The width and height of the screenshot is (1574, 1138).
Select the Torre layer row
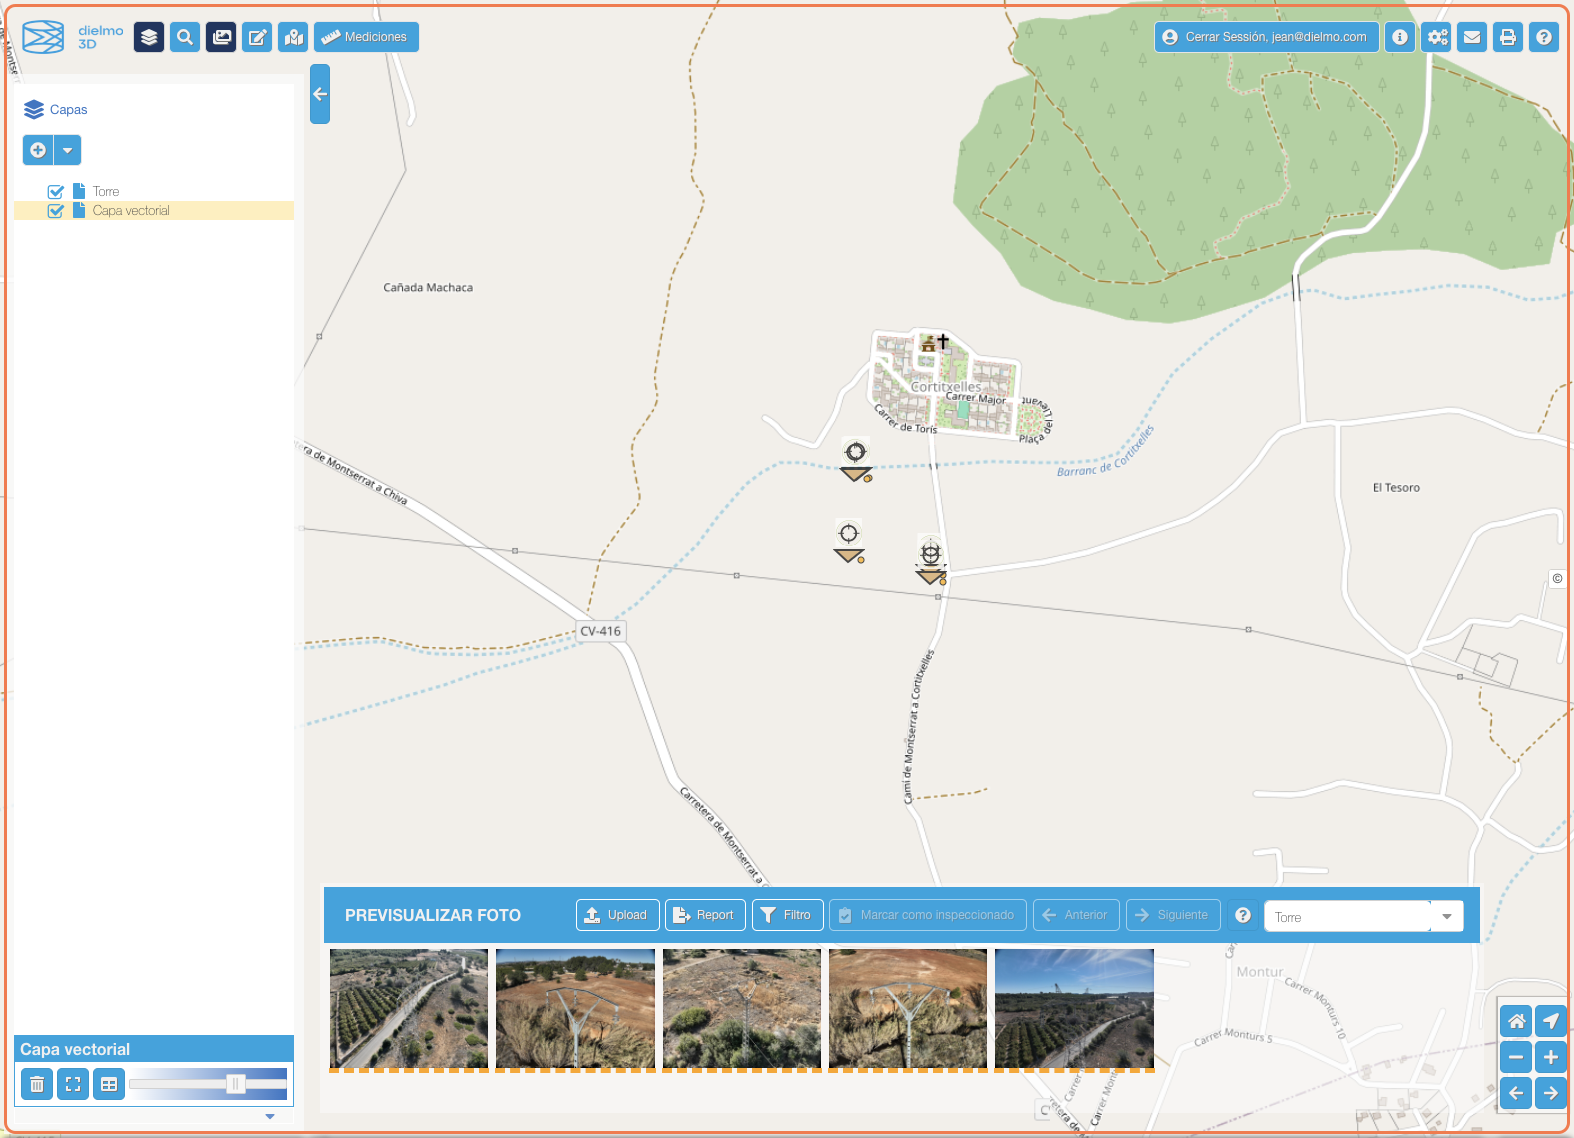[154, 191]
